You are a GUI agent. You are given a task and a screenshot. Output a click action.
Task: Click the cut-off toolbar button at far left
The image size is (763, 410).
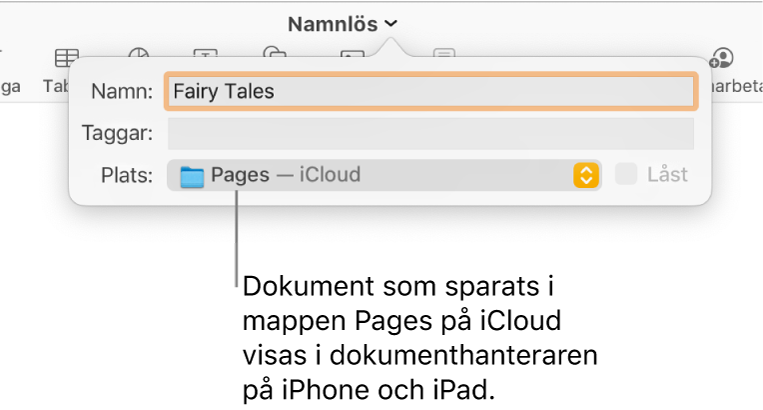click(x=10, y=84)
